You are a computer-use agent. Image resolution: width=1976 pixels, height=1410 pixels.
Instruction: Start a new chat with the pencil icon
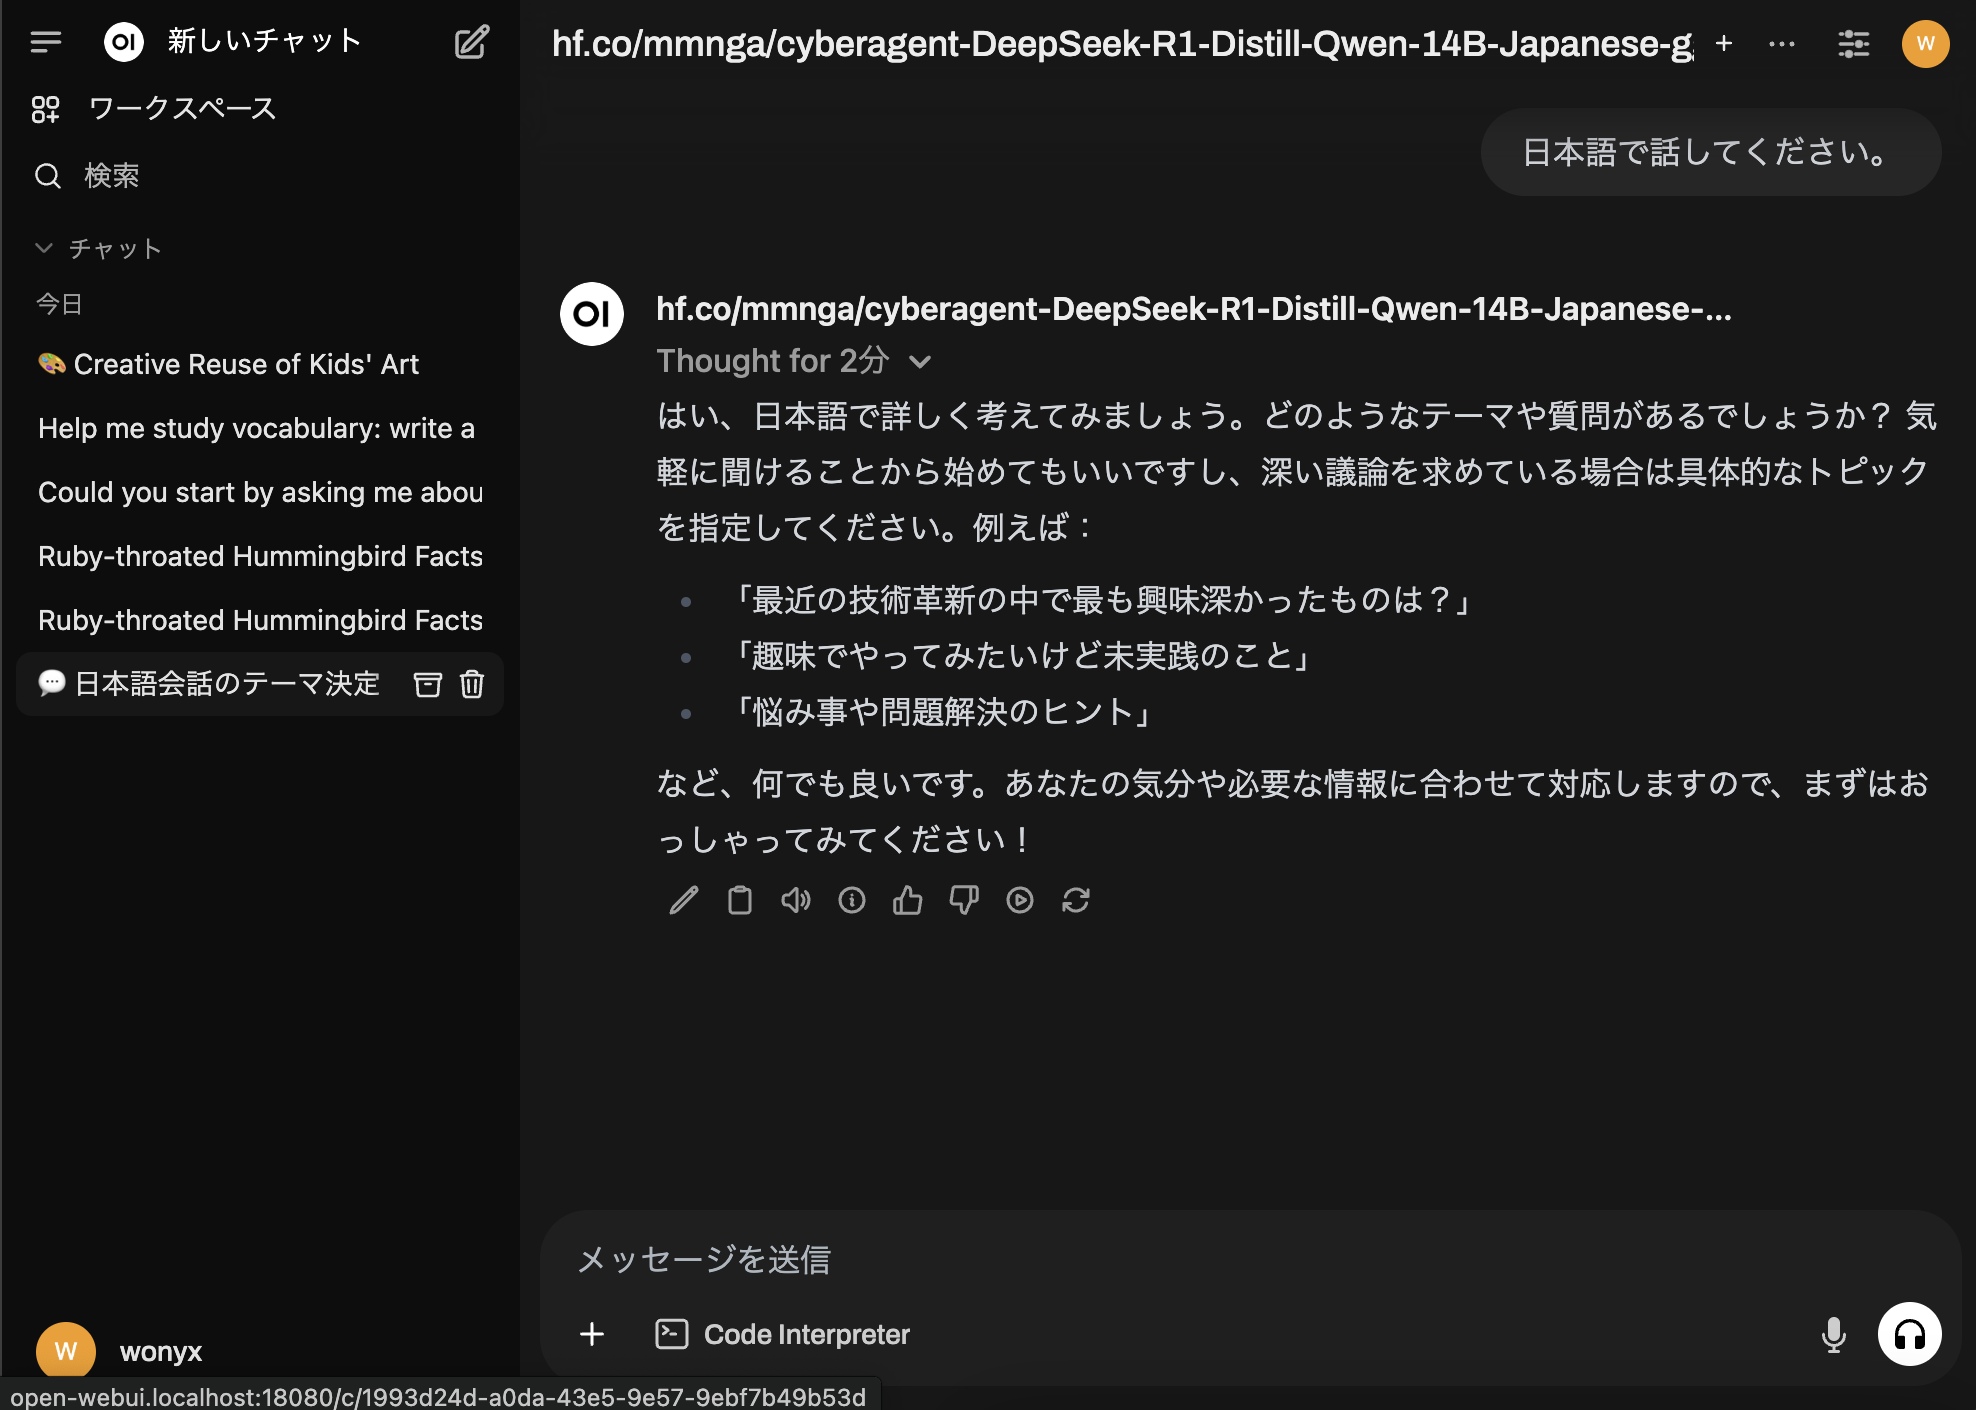[472, 42]
